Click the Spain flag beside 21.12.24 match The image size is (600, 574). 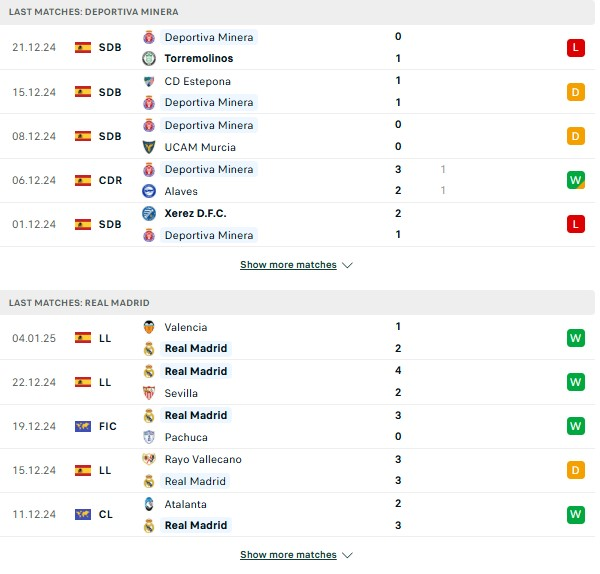point(83,48)
